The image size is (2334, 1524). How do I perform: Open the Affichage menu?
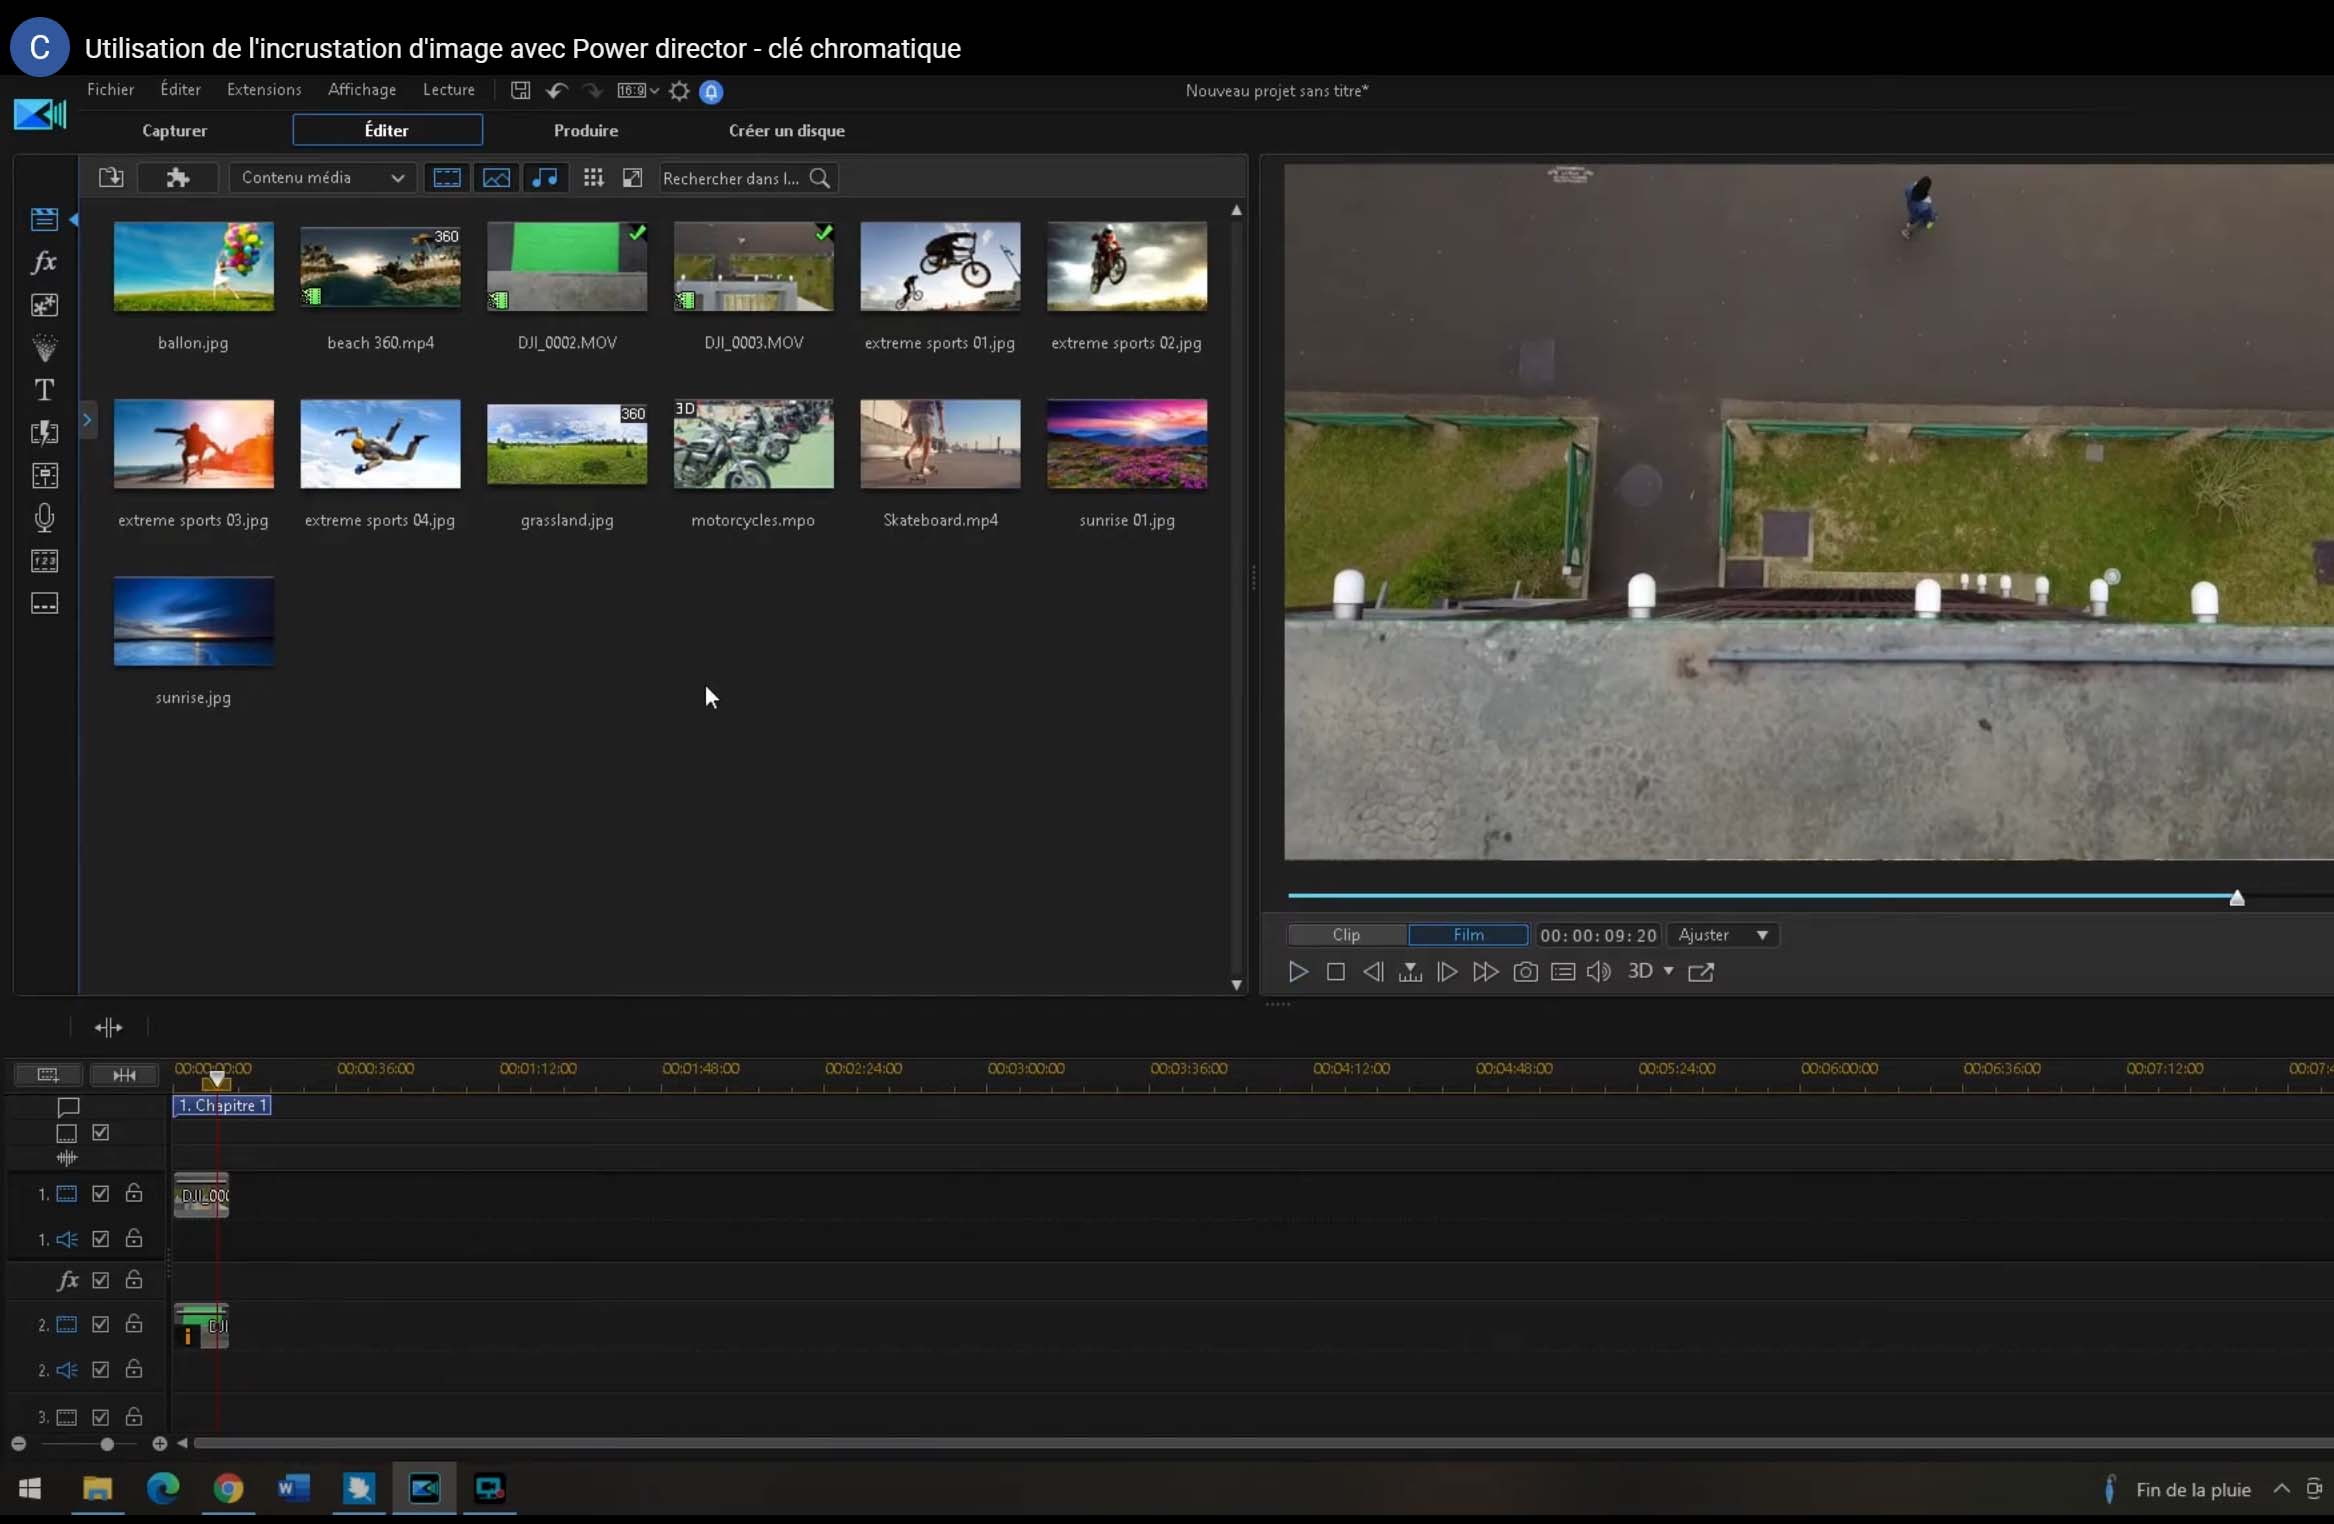pyautogui.click(x=362, y=90)
